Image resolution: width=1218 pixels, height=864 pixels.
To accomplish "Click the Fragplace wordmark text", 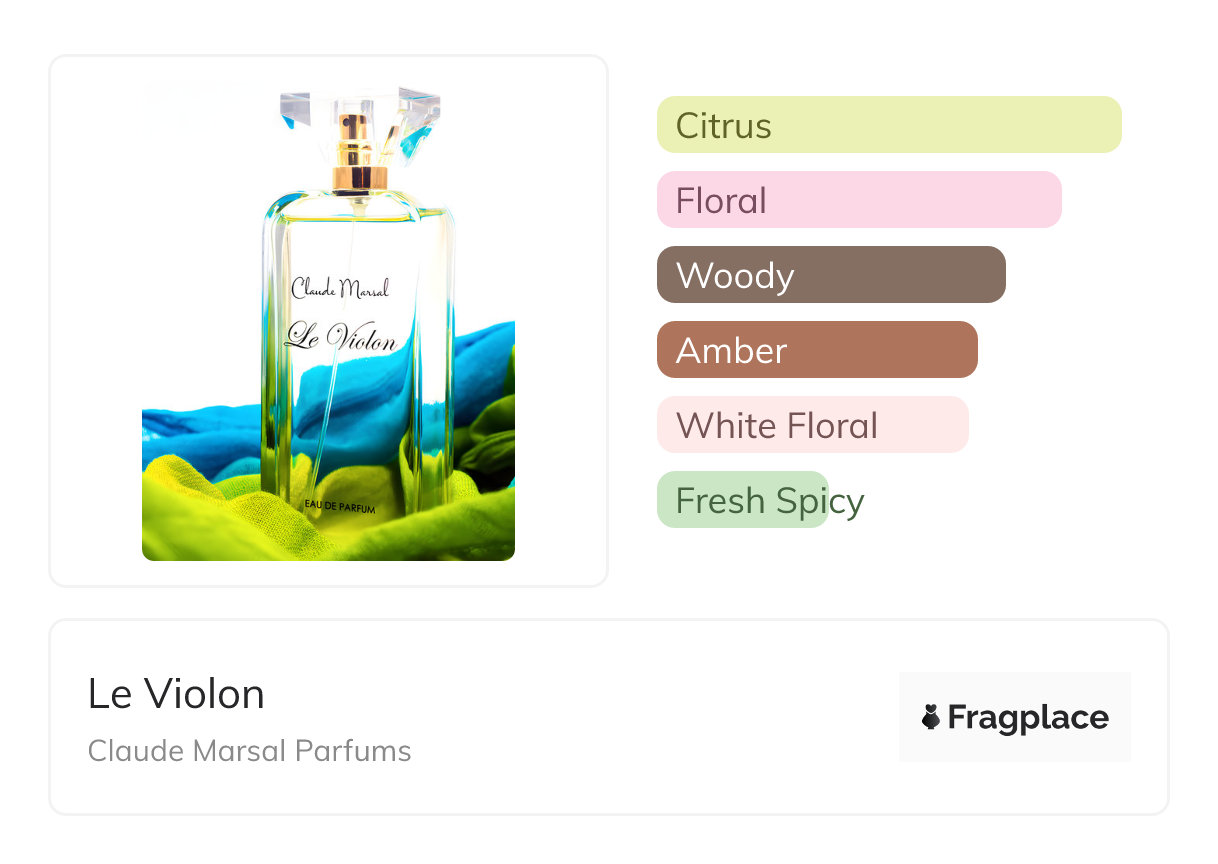I will pyautogui.click(x=1028, y=717).
